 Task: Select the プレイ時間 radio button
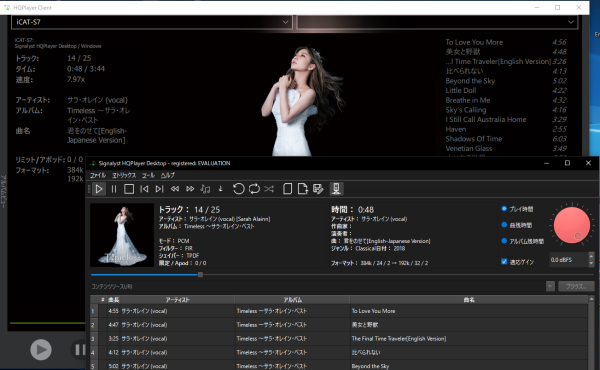(504, 209)
